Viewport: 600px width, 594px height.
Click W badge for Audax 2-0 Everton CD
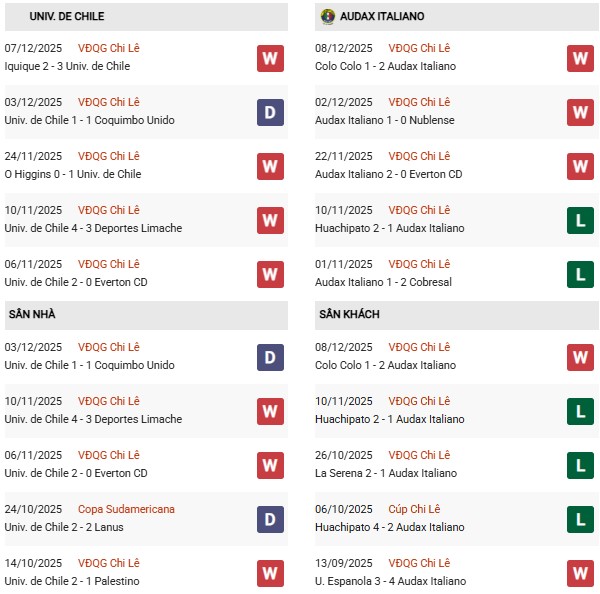[580, 166]
